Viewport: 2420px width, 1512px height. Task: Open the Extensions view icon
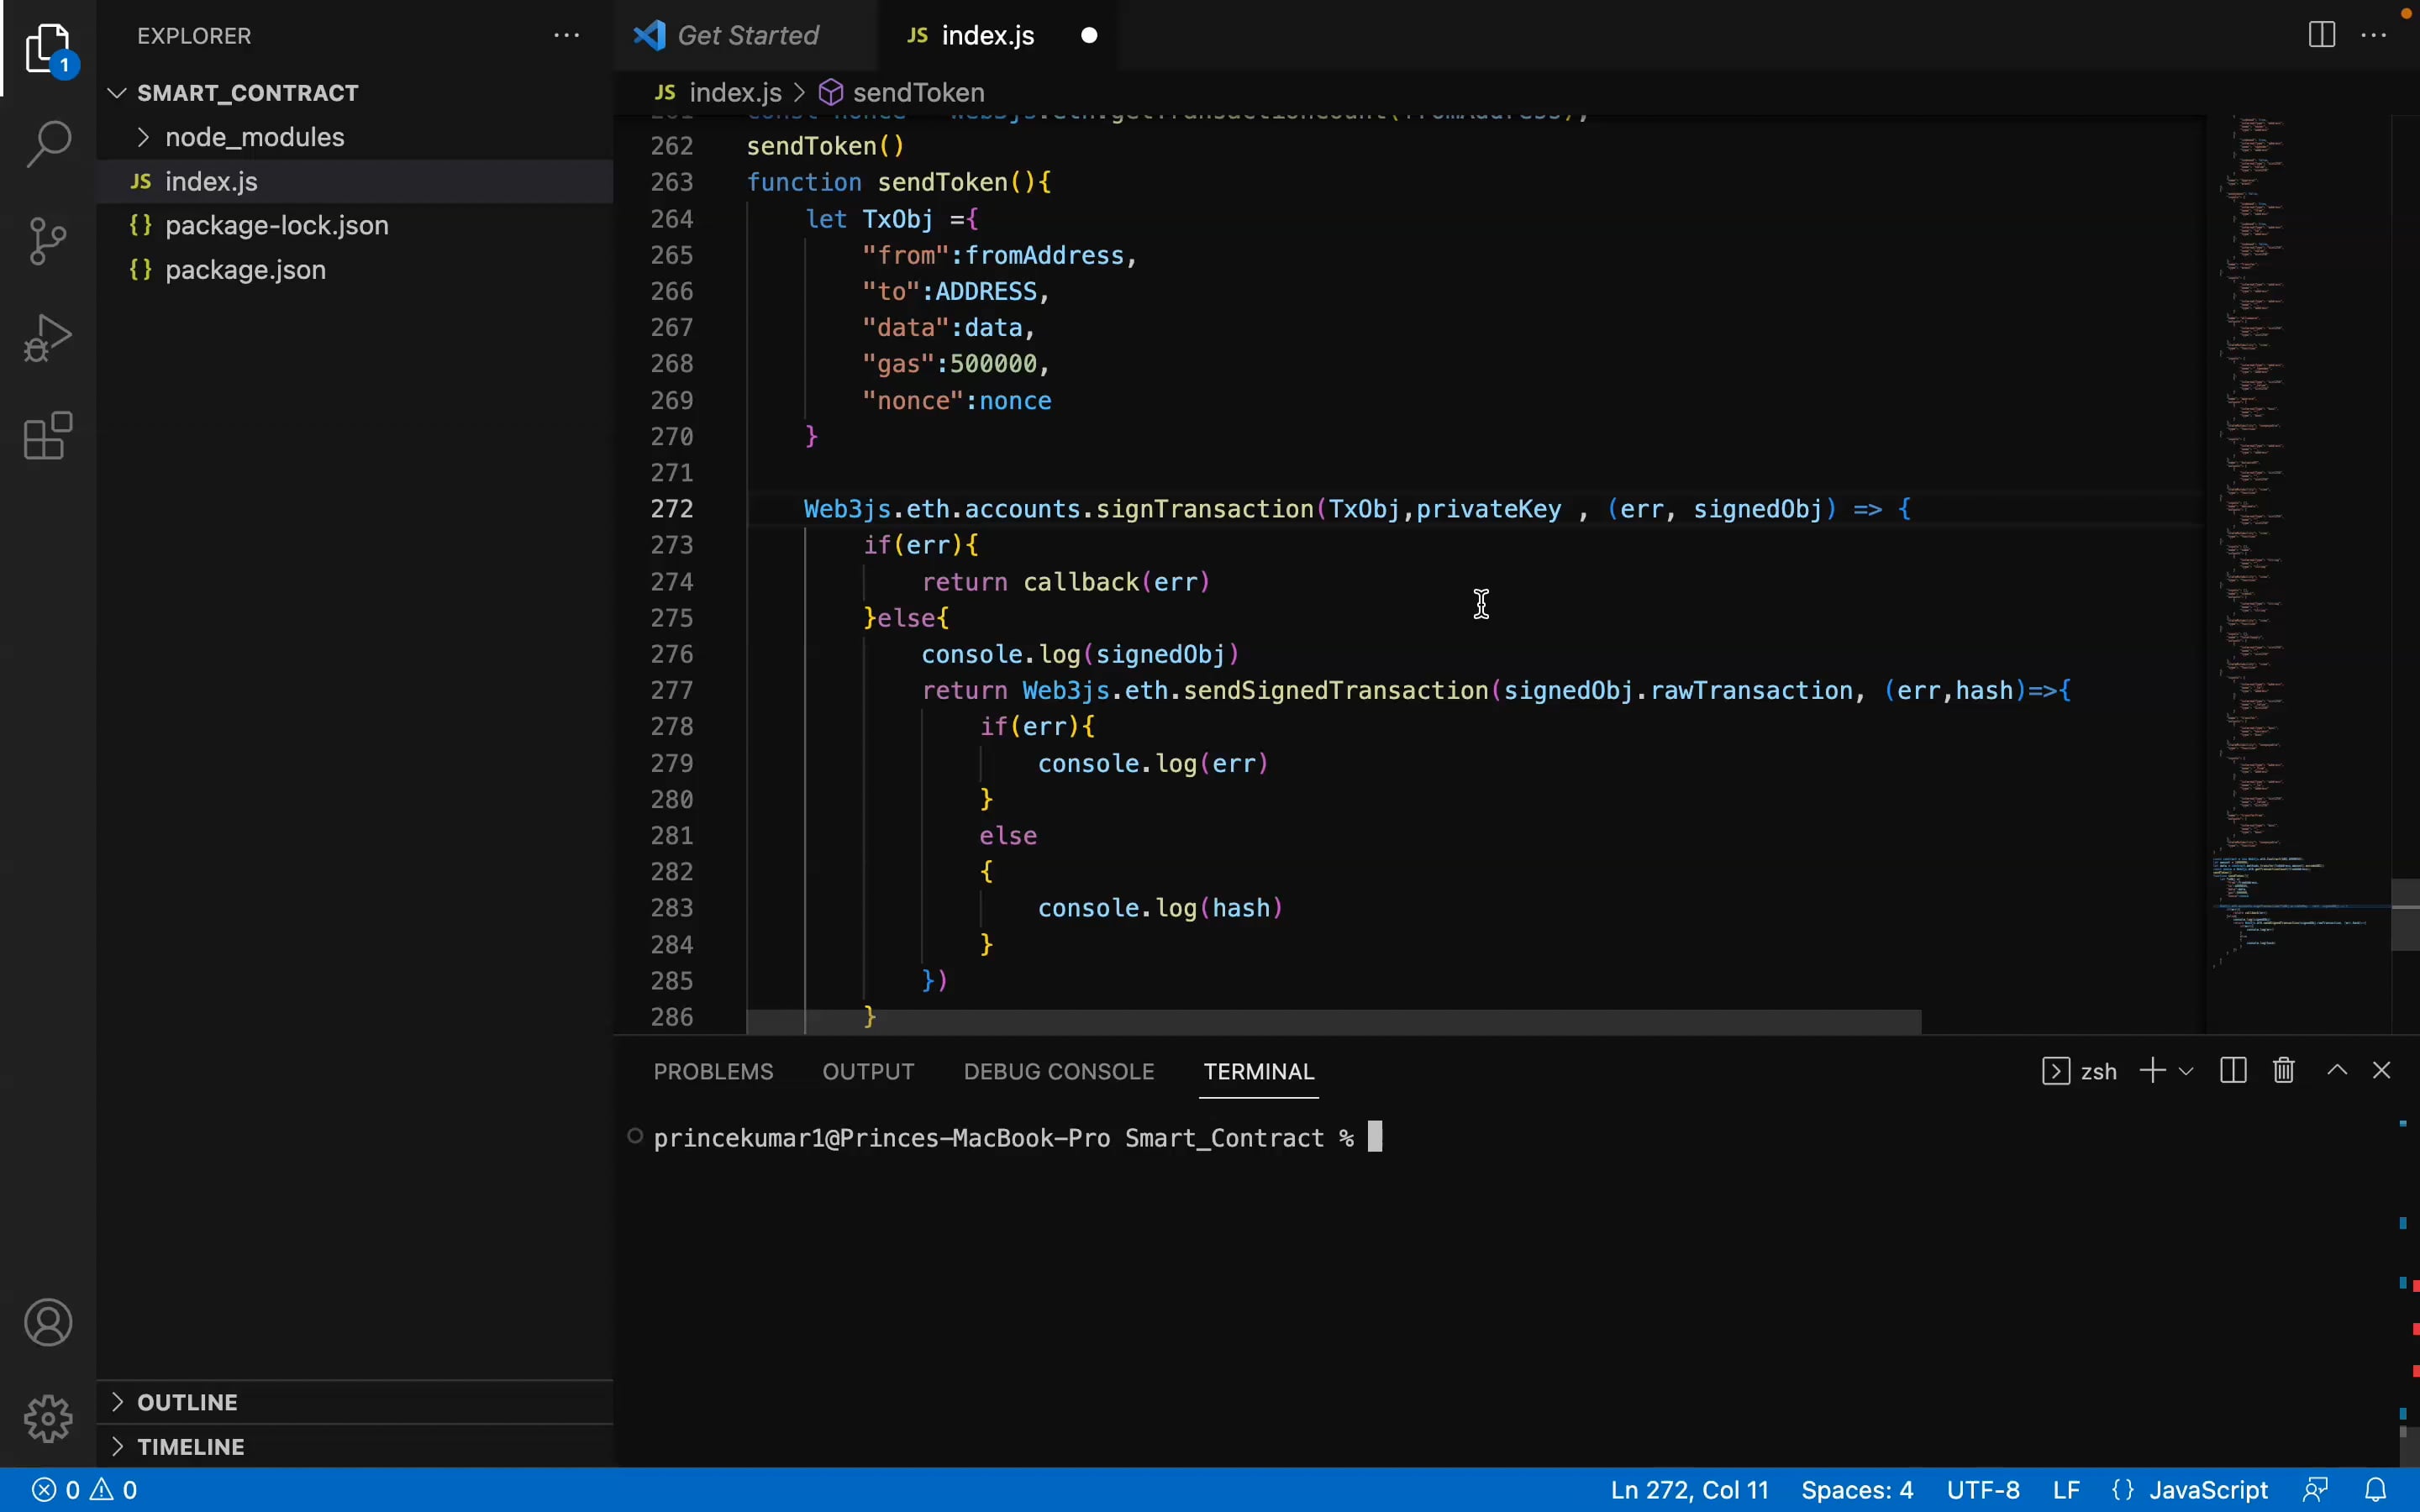48,435
